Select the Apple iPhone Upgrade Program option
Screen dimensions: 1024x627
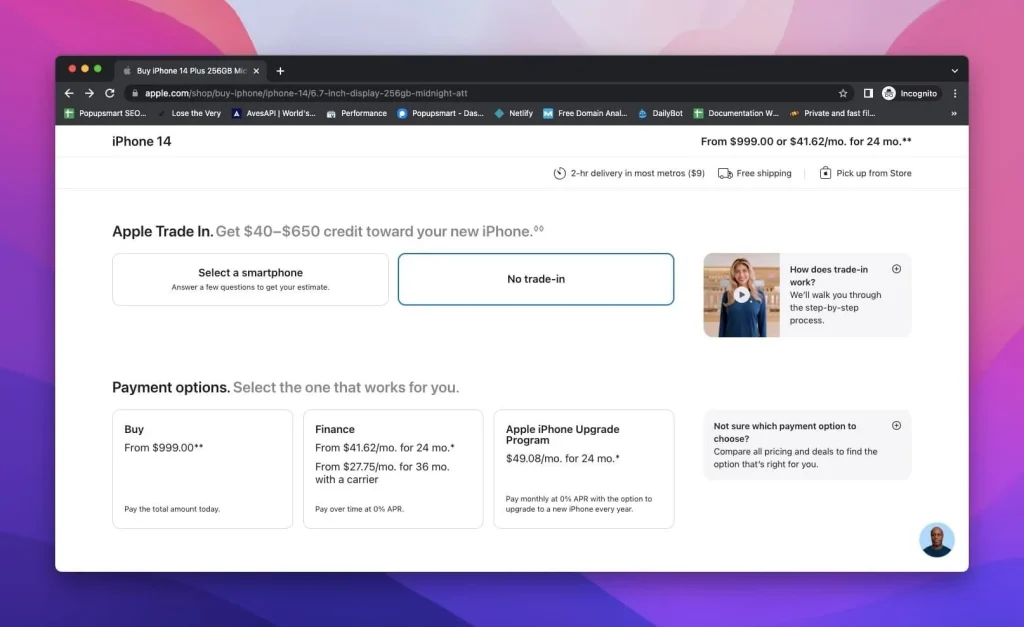click(584, 469)
